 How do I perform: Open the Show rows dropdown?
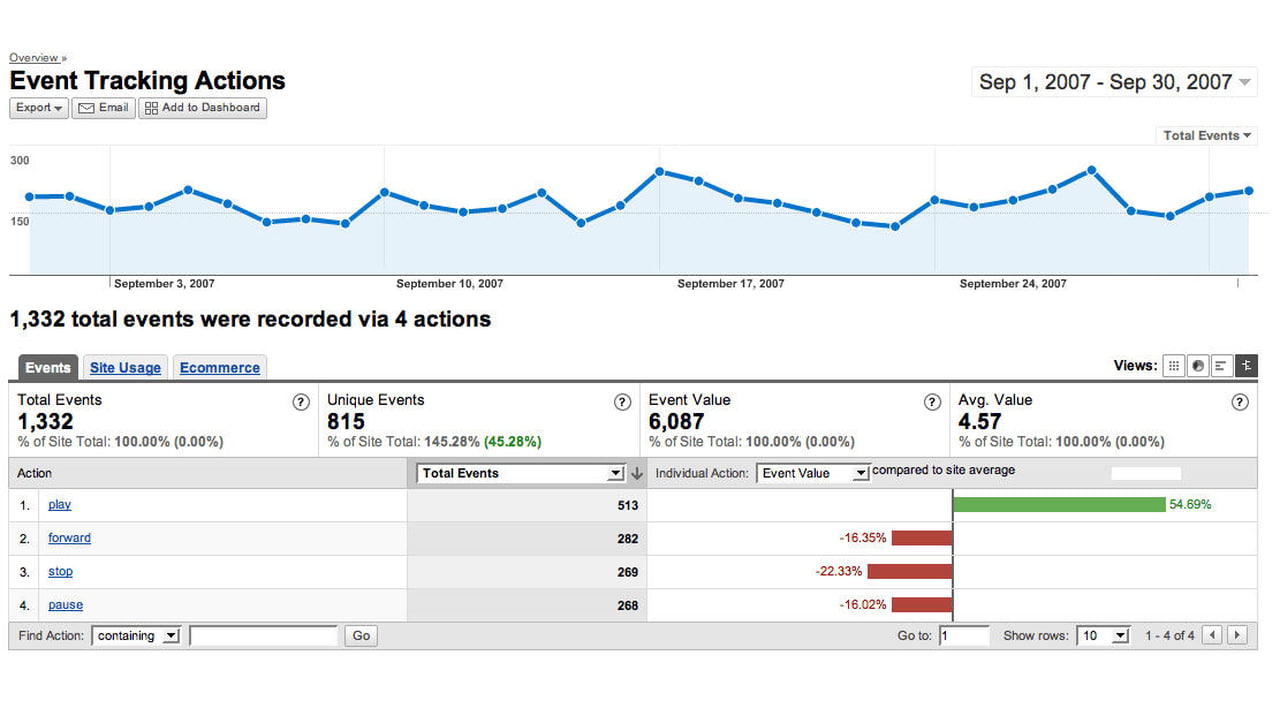click(1103, 636)
